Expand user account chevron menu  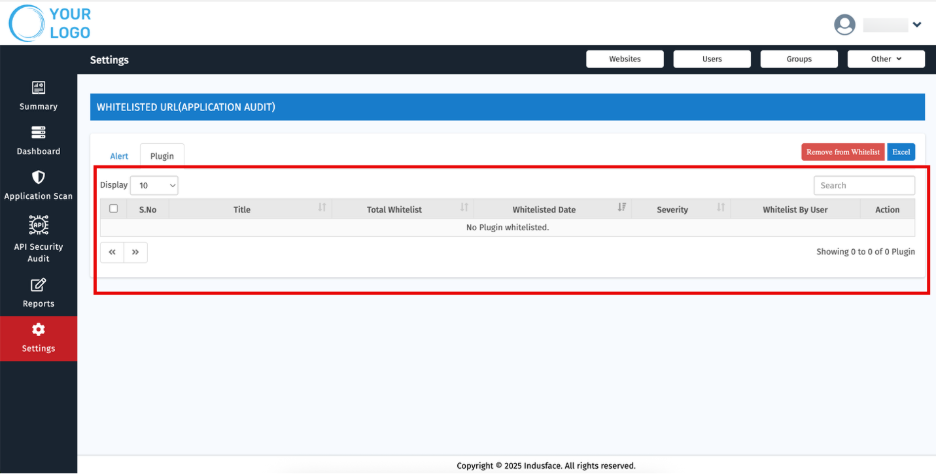[x=917, y=24]
